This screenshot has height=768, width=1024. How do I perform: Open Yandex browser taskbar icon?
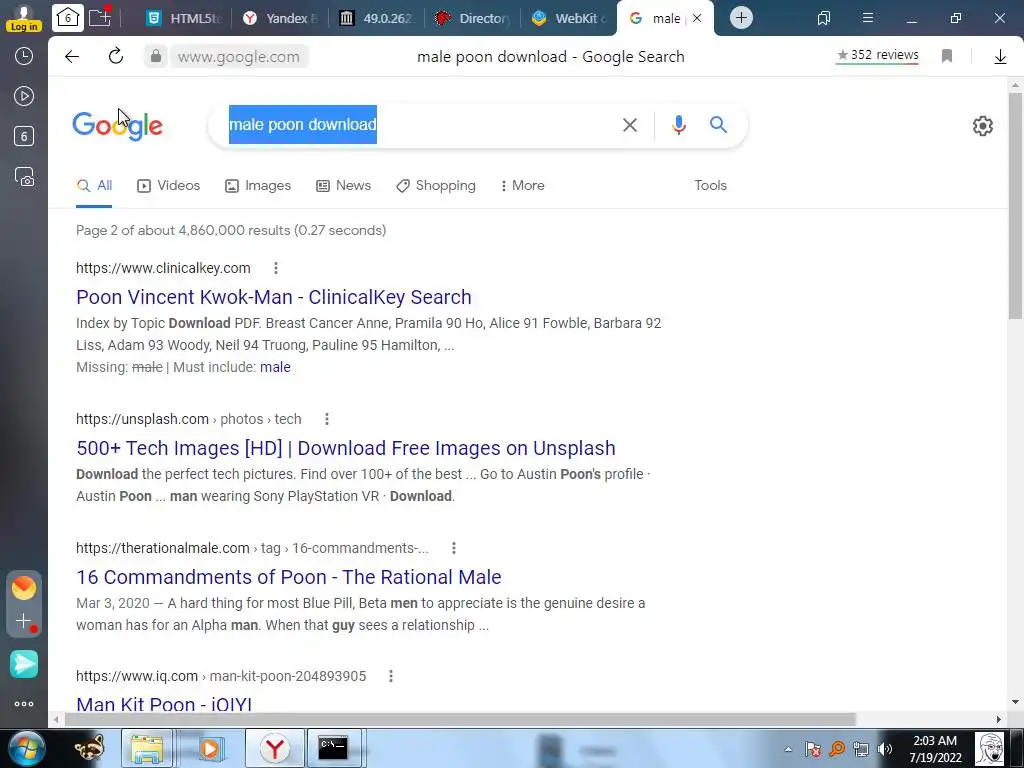click(275, 748)
